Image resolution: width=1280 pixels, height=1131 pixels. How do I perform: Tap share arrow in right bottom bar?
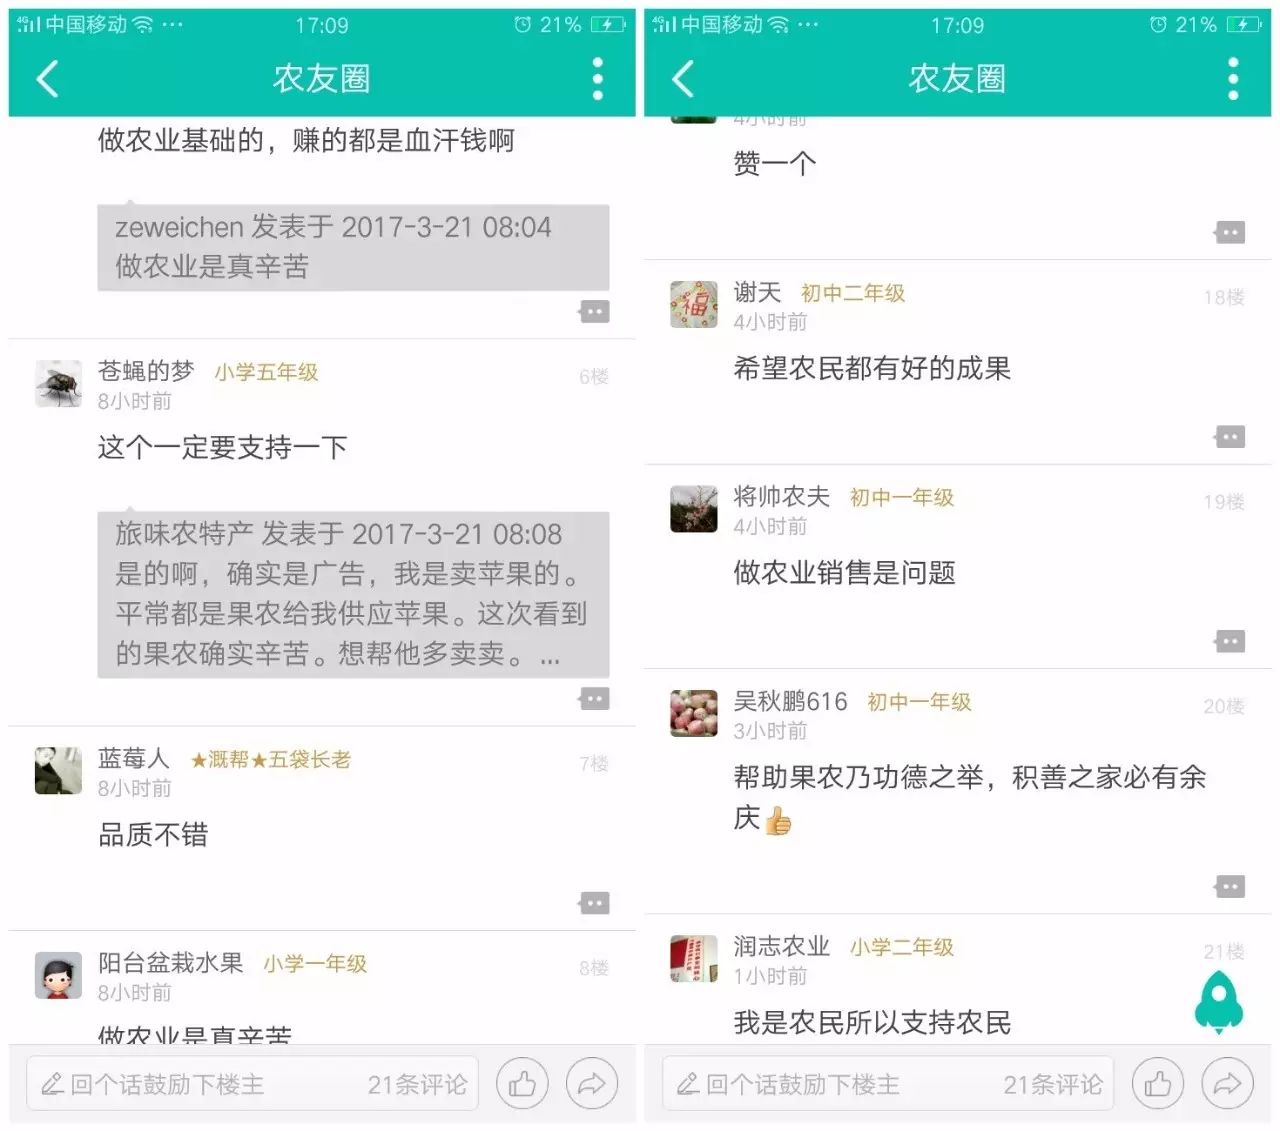1227,1084
